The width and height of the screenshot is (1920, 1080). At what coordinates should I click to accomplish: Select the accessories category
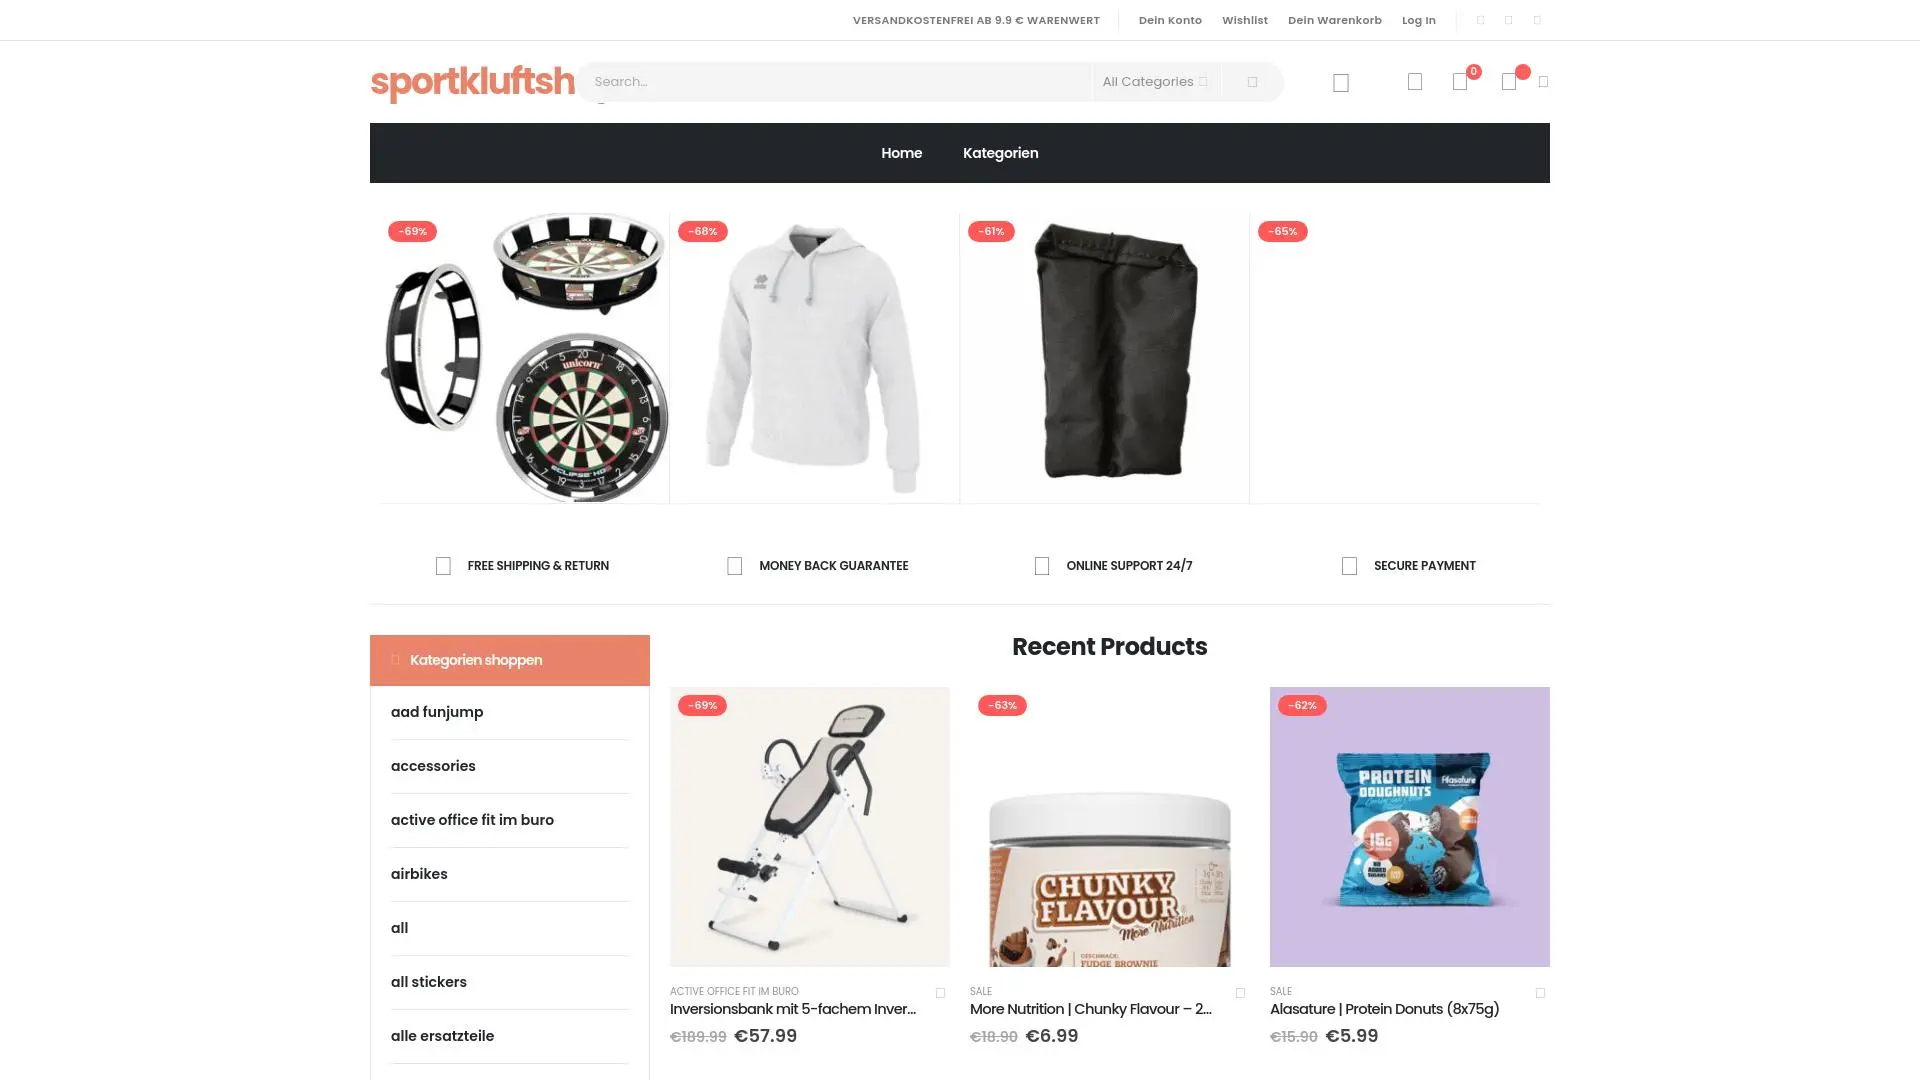(x=433, y=766)
